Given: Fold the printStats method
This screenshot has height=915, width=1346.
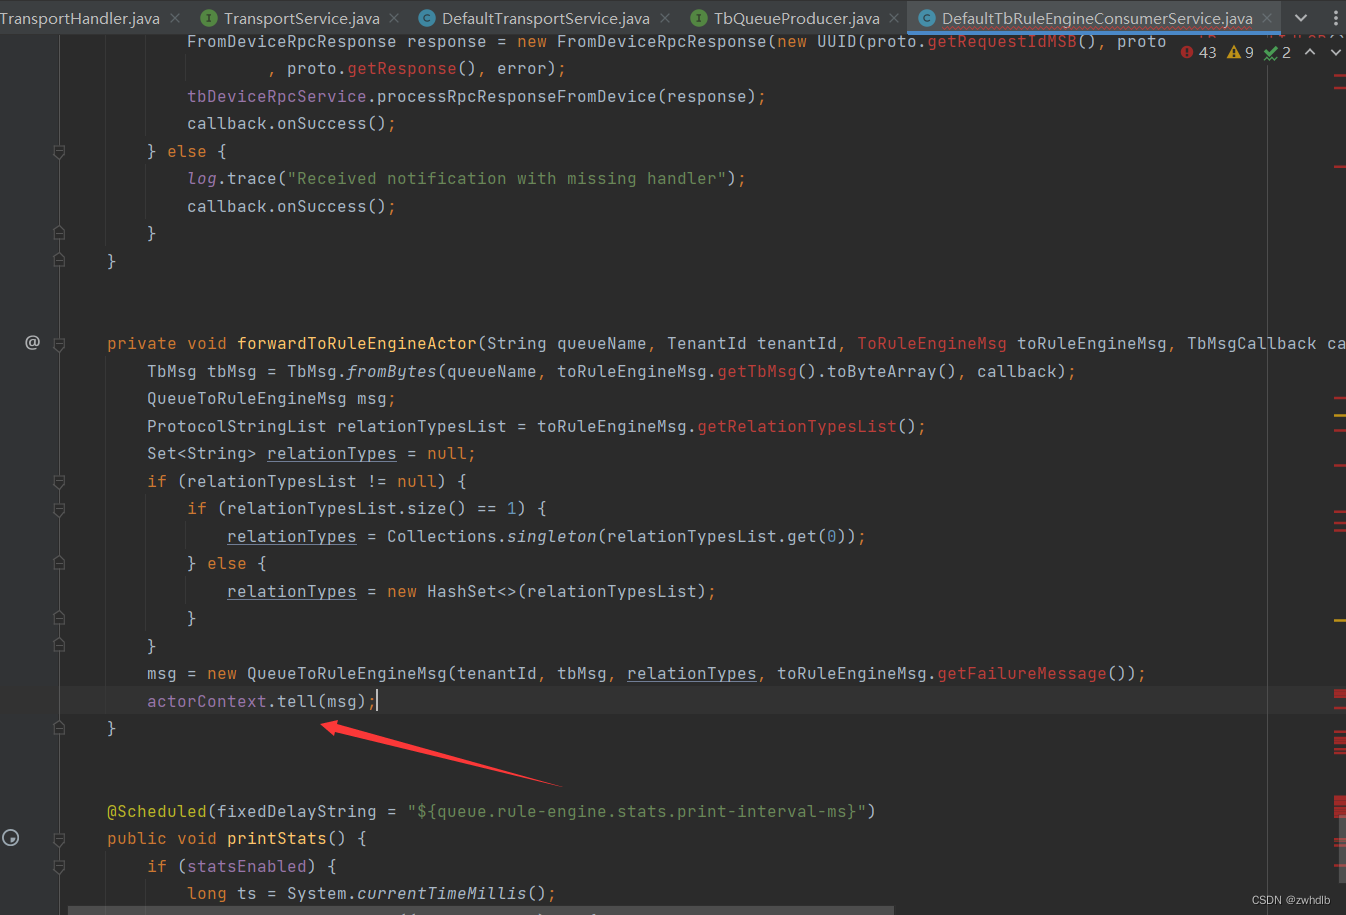Looking at the screenshot, I should coord(59,839).
